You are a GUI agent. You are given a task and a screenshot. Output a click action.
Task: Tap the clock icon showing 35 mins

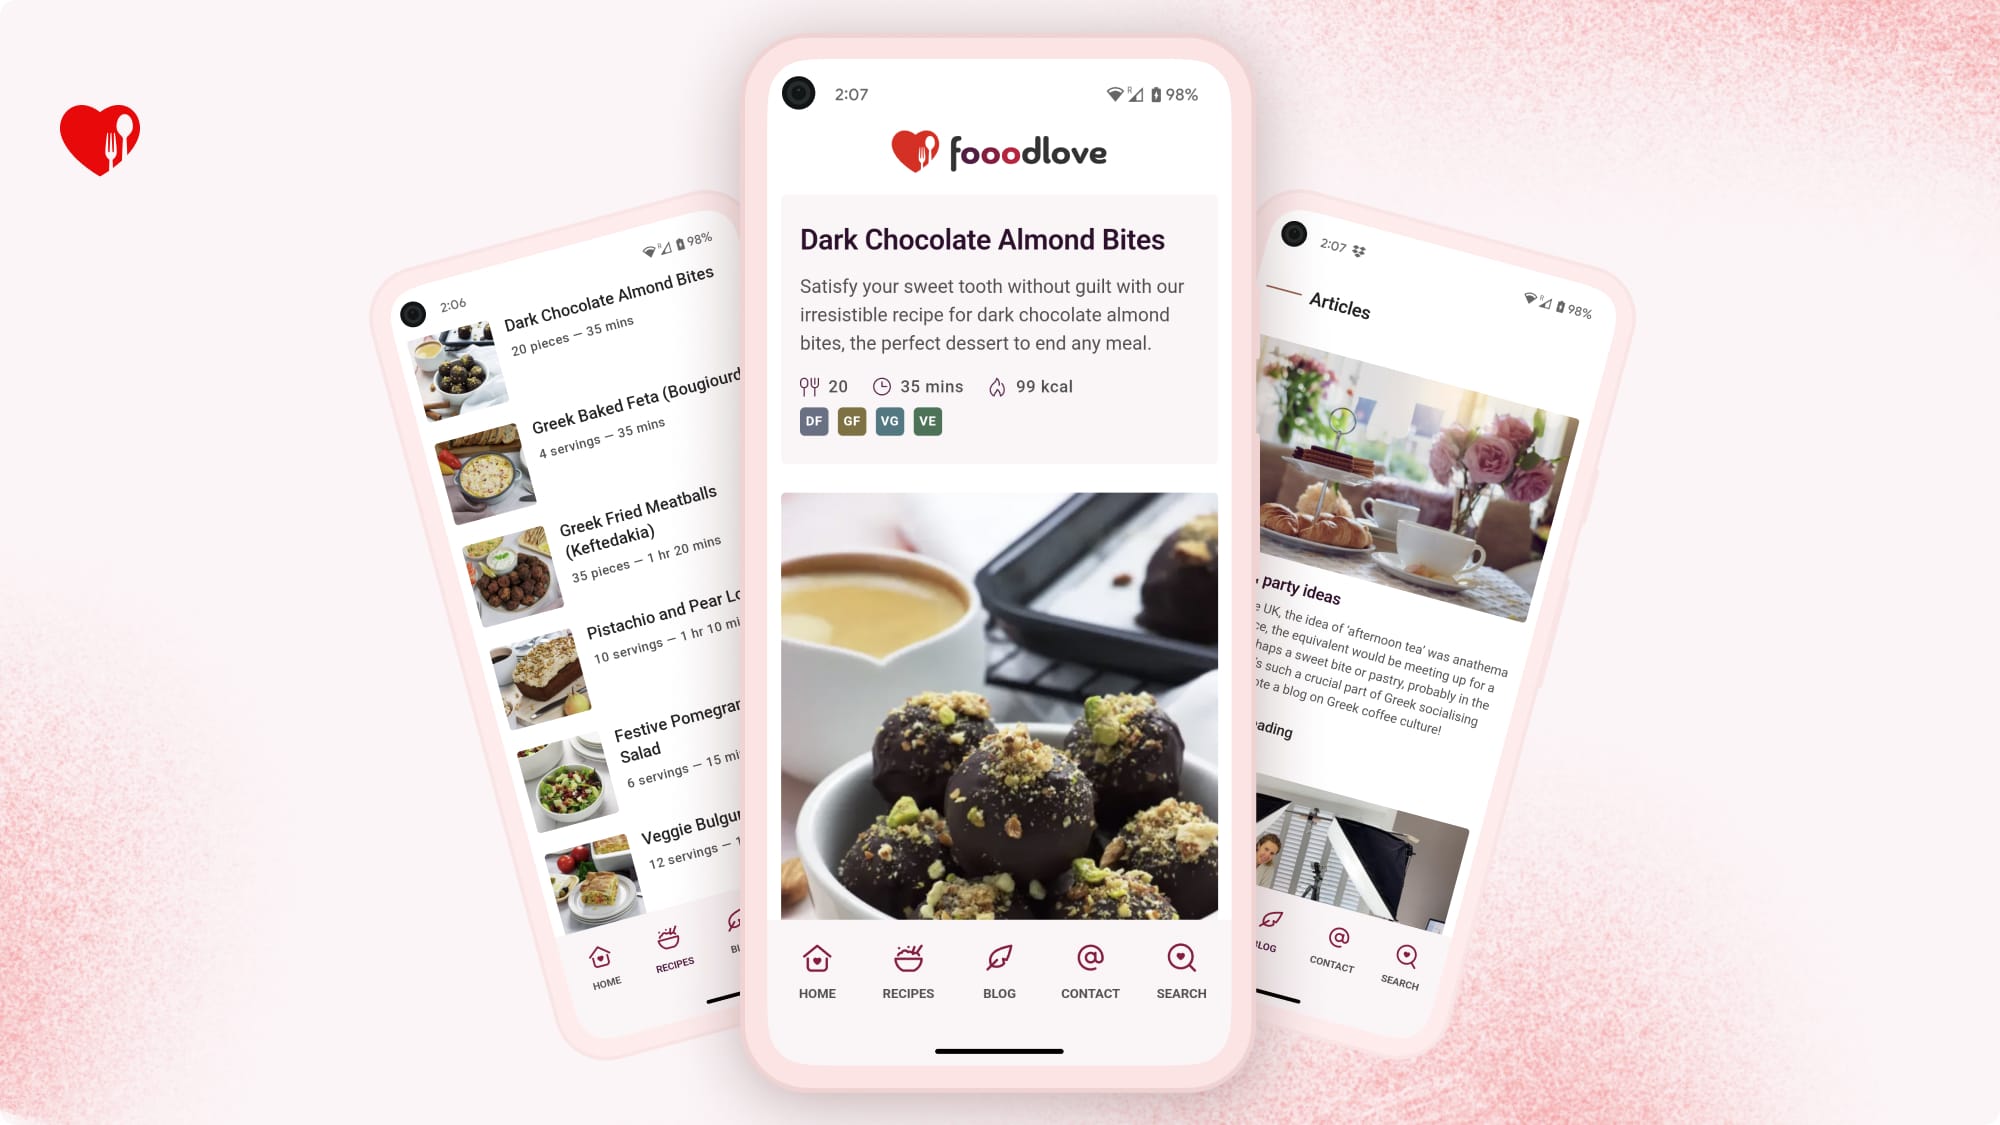coord(880,386)
